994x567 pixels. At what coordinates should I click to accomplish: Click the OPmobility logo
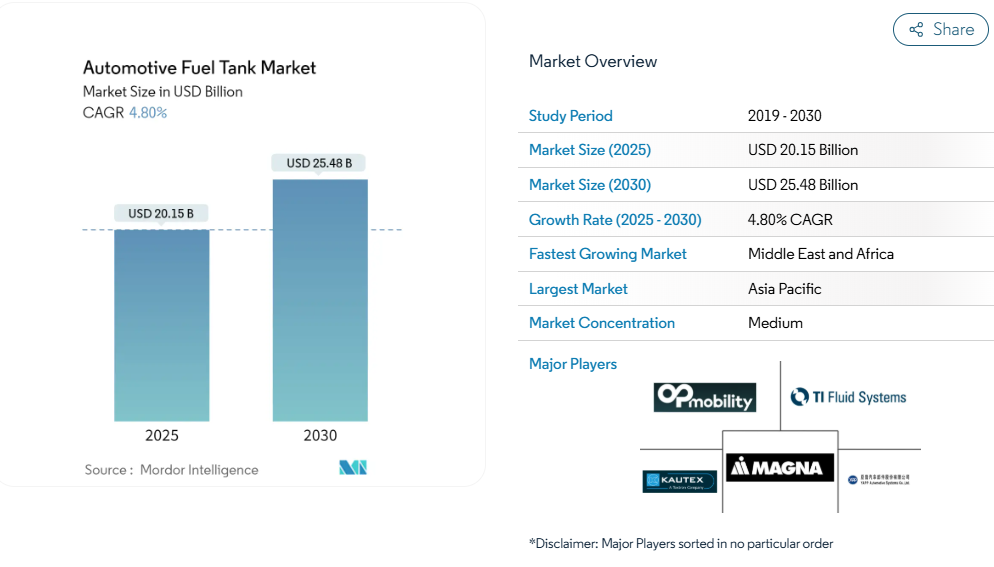click(x=704, y=397)
